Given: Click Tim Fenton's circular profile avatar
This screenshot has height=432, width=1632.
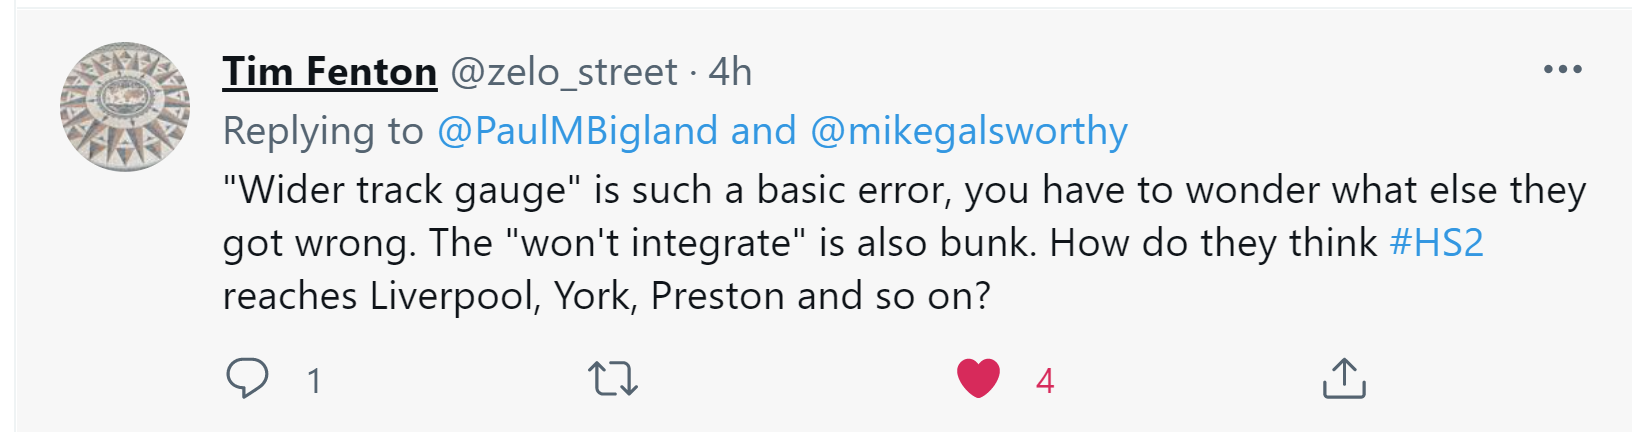Looking at the screenshot, I should click(125, 107).
